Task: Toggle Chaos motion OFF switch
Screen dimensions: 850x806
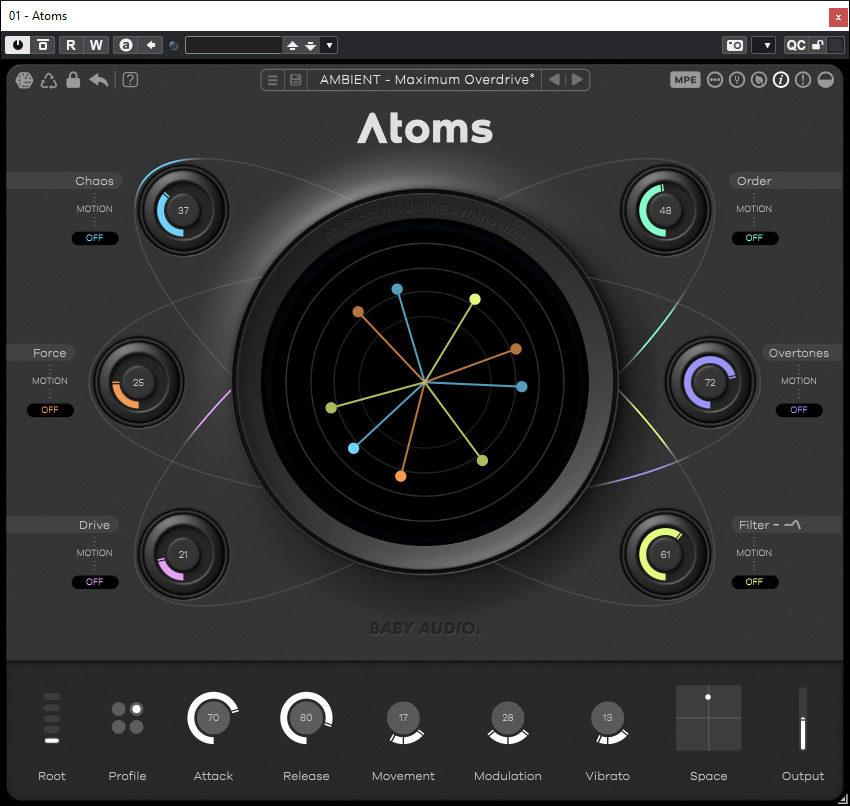Action: pyautogui.click(x=95, y=238)
